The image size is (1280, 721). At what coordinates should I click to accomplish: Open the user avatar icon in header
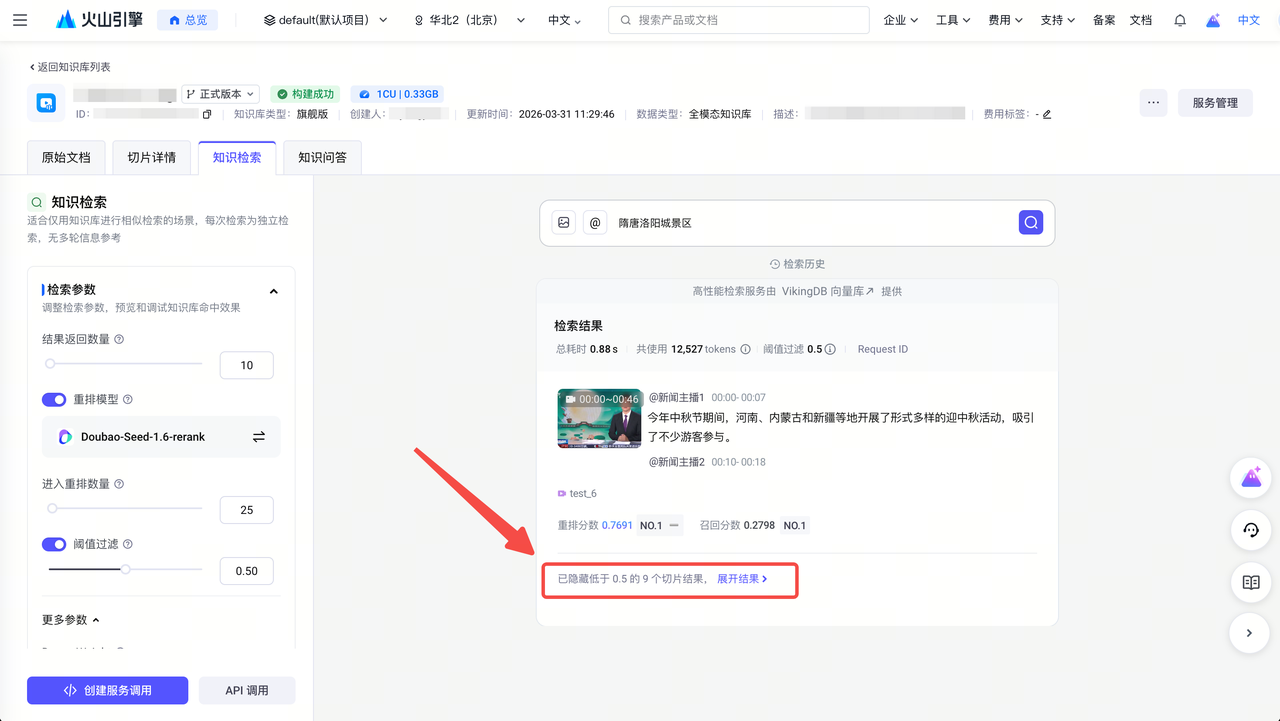click(x=1213, y=20)
